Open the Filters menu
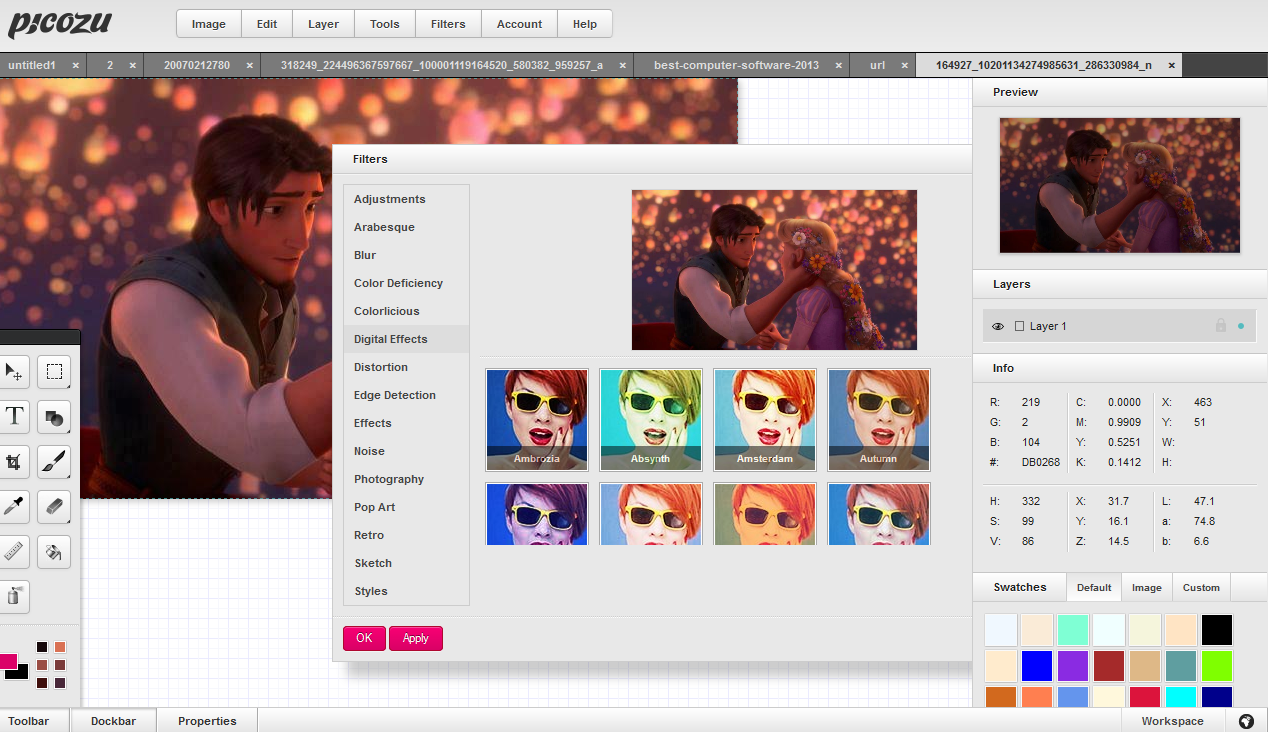 click(448, 24)
